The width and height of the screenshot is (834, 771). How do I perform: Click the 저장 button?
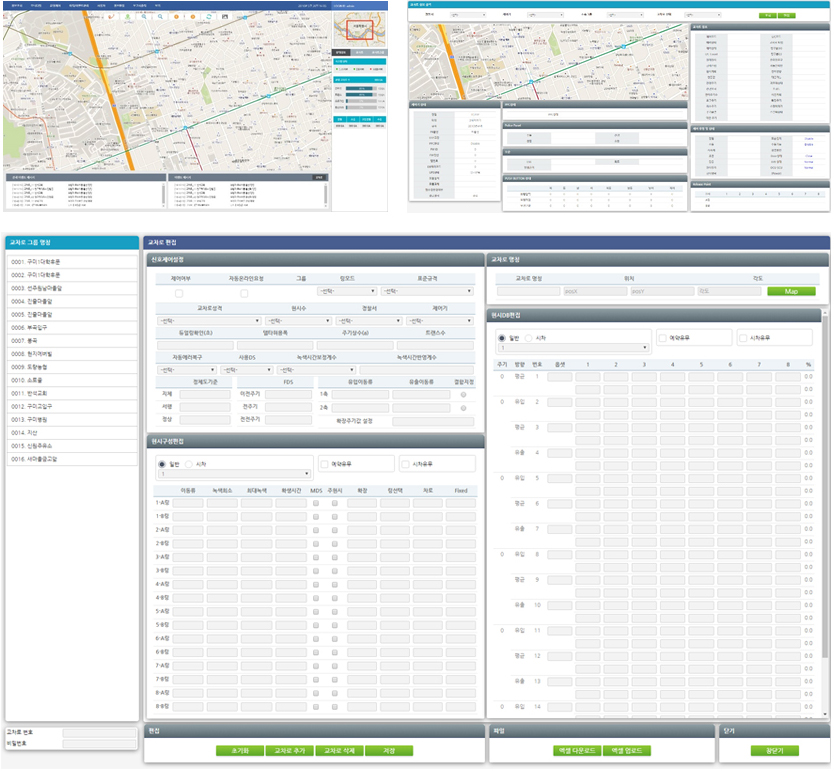[389, 750]
